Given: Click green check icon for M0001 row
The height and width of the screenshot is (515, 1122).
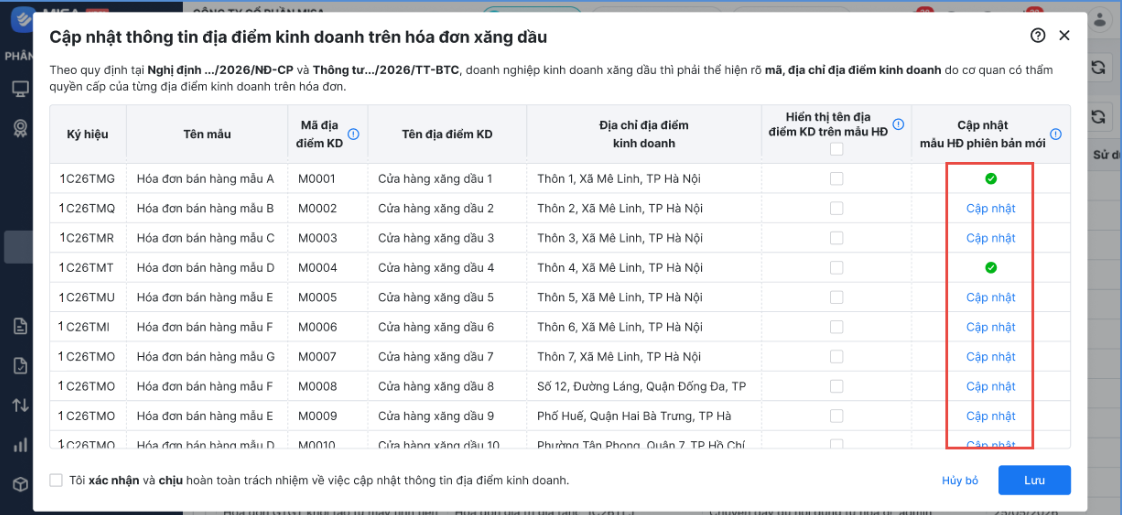Looking at the screenshot, I should (x=990, y=179).
